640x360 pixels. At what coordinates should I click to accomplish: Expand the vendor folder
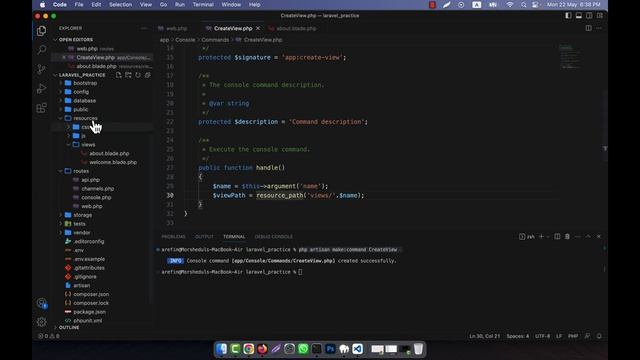(82, 233)
